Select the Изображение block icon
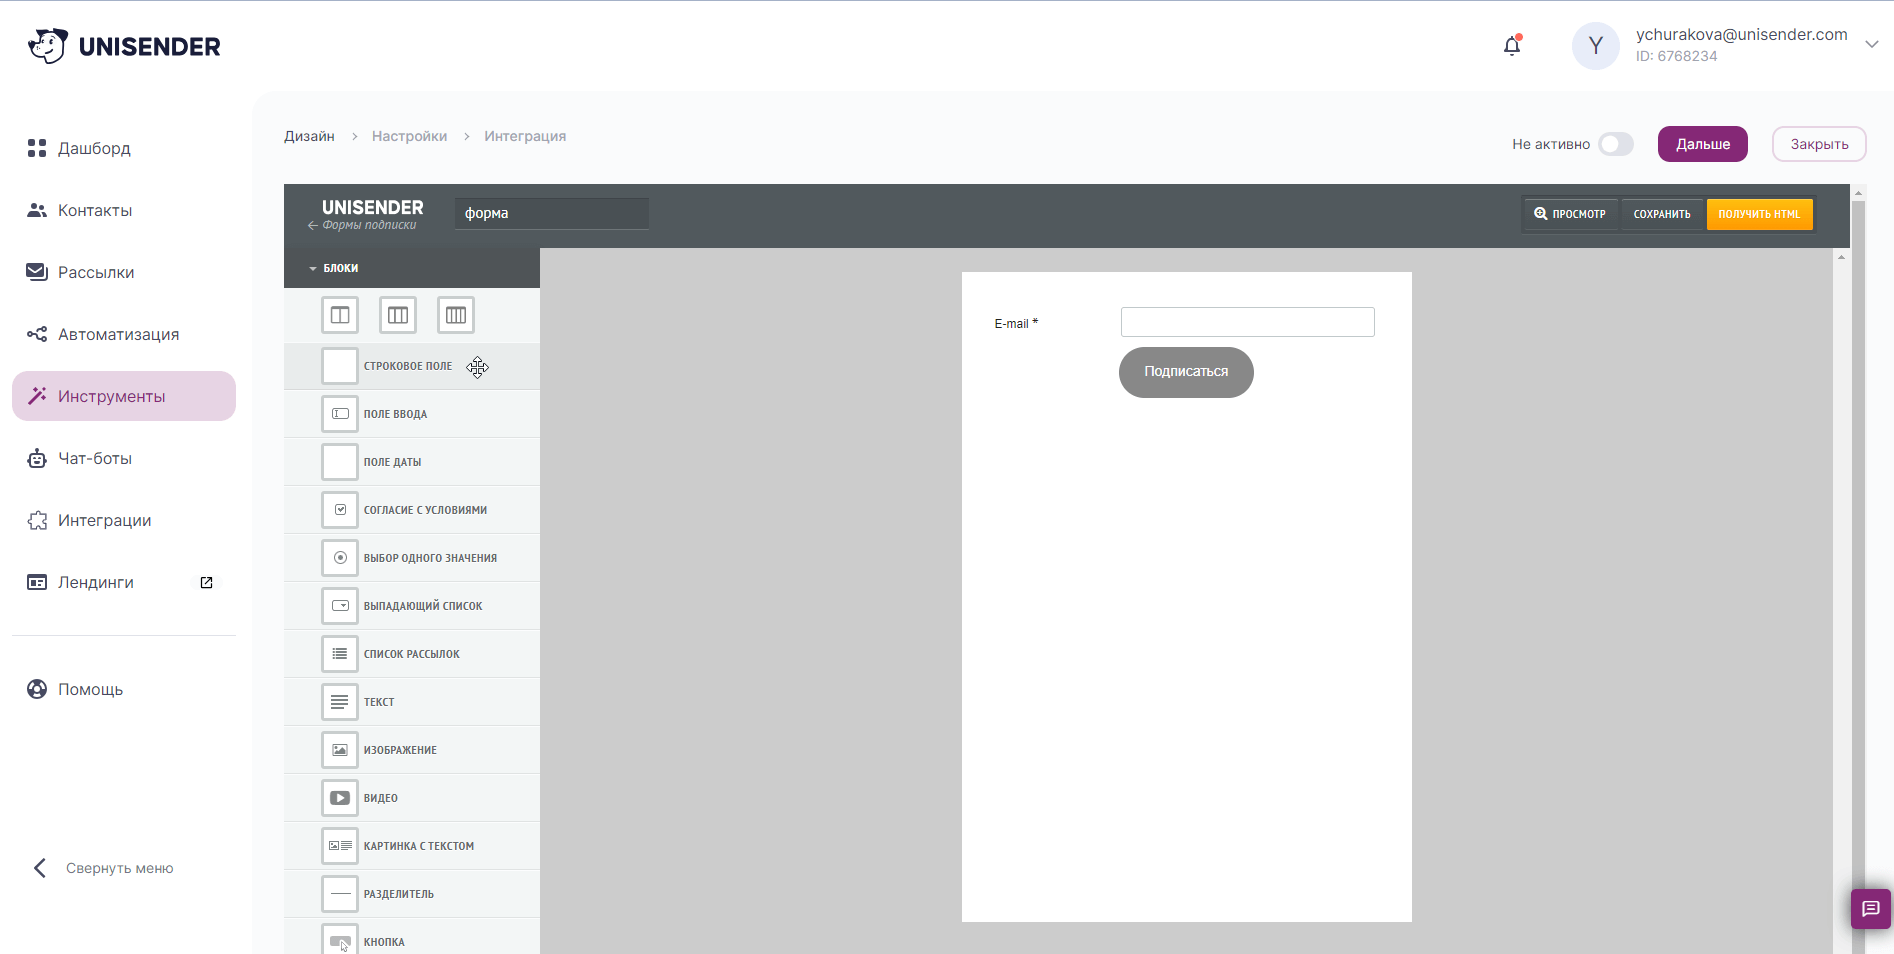This screenshot has height=954, width=1894. [x=340, y=750]
